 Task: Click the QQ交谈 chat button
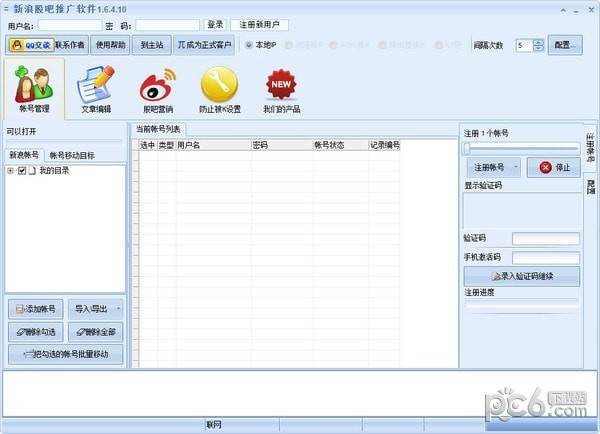point(30,45)
